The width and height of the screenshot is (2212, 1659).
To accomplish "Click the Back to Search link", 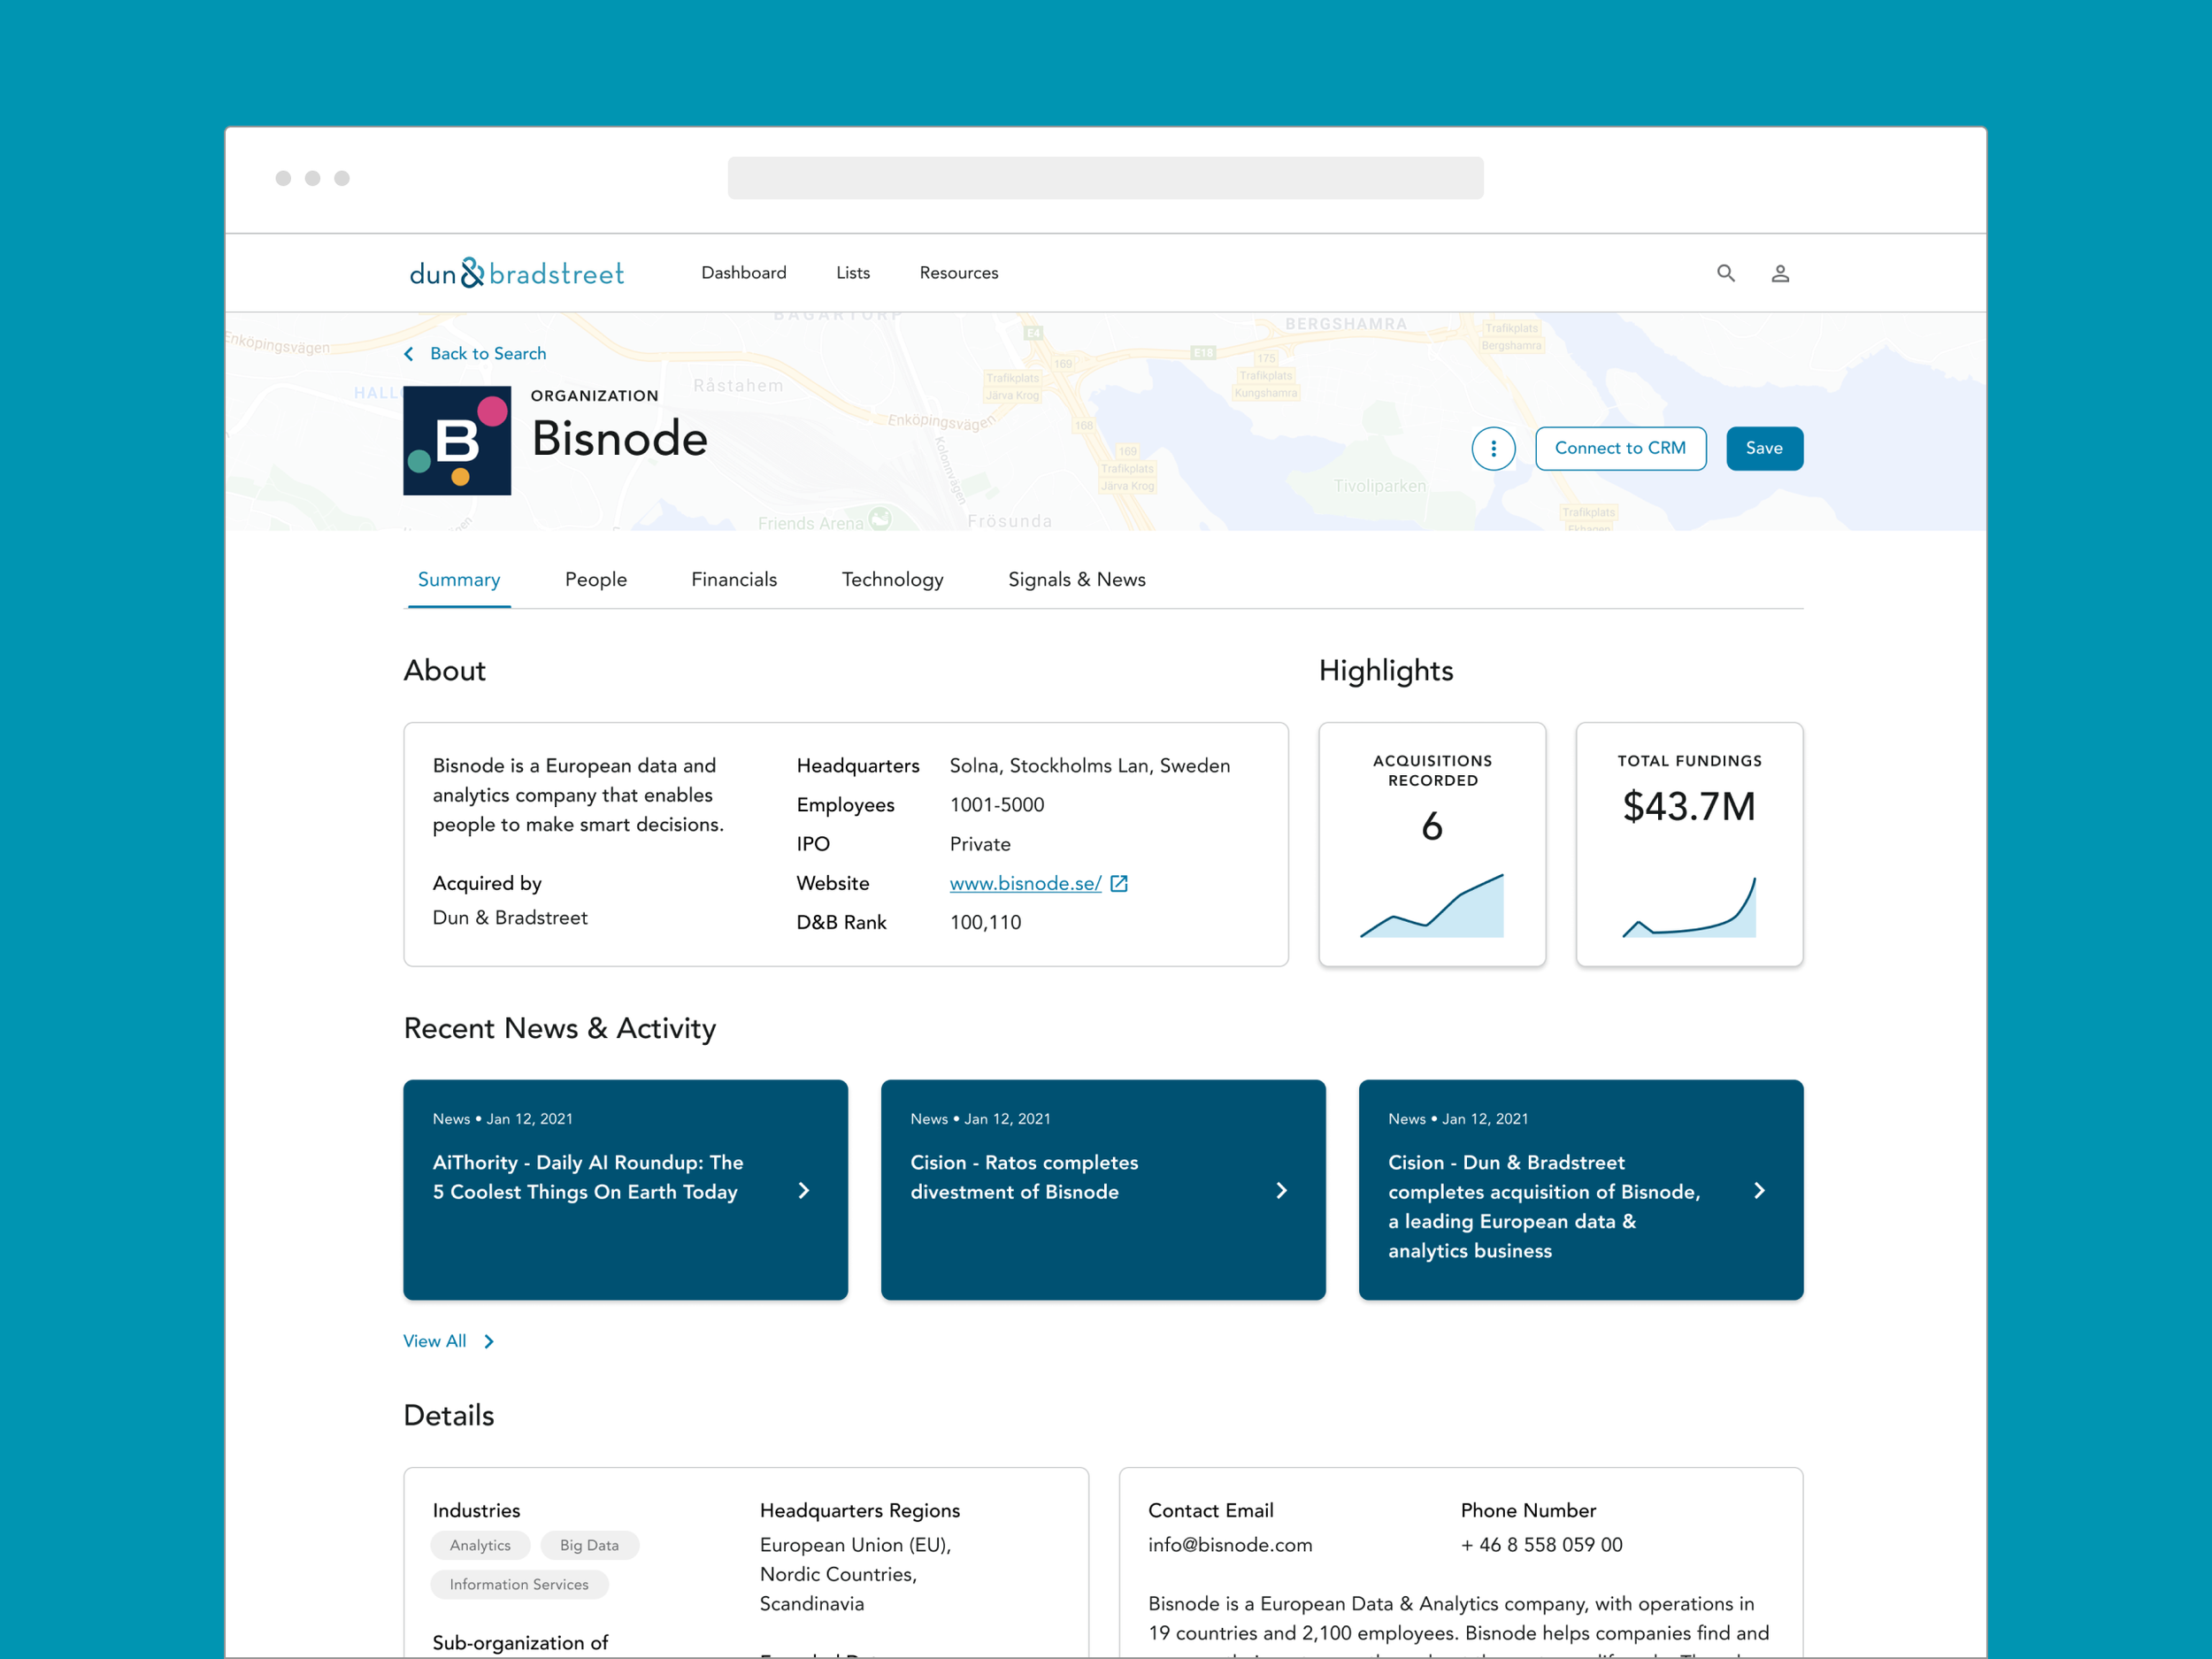I will pyautogui.click(x=486, y=354).
